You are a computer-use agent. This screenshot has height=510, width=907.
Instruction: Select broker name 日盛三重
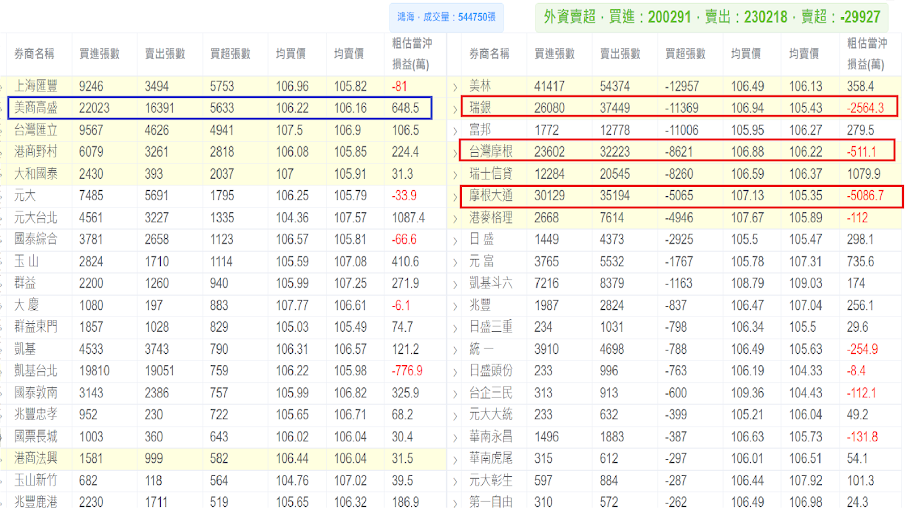pyautogui.click(x=491, y=327)
